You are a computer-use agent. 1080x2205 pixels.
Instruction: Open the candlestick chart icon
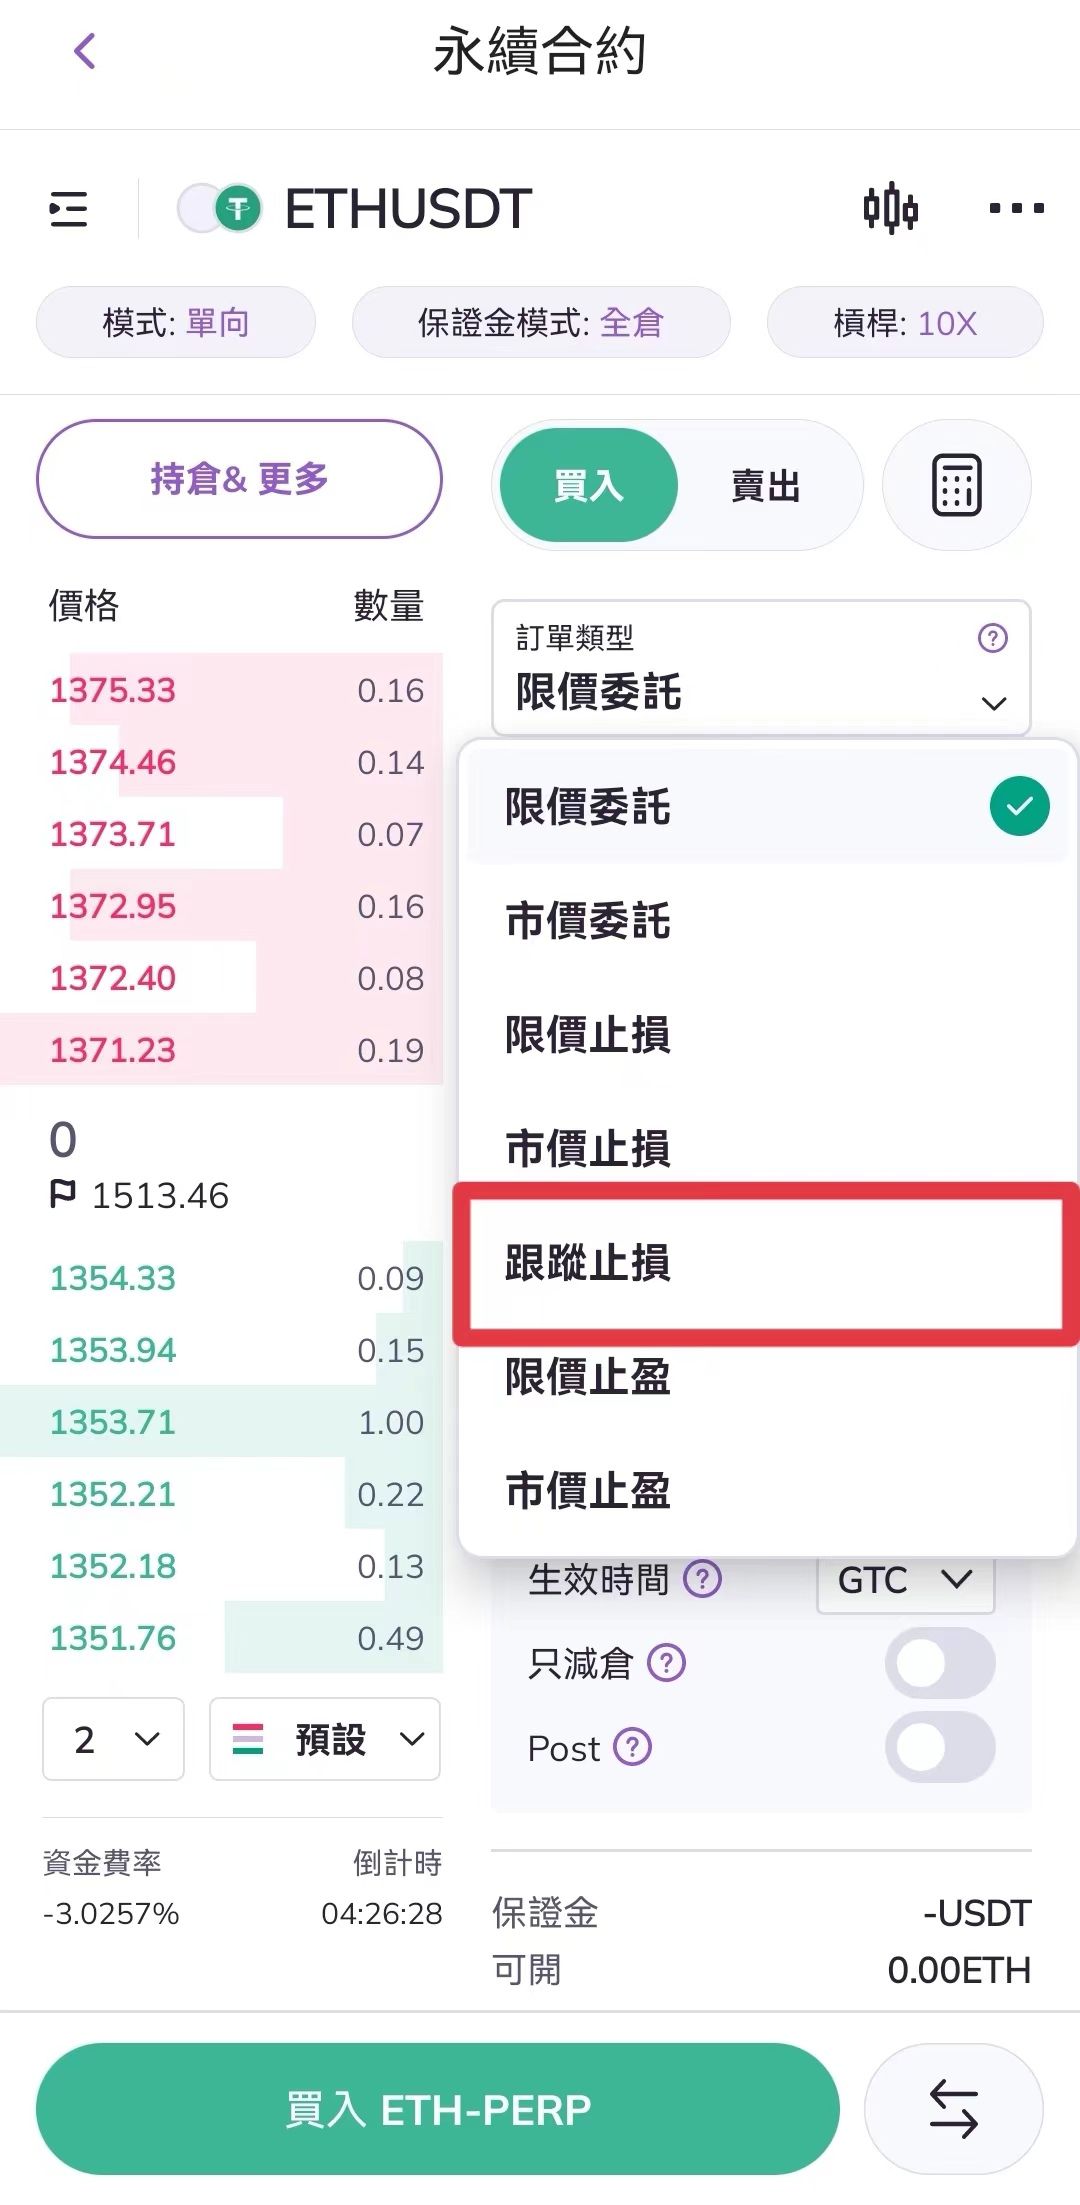[890, 209]
